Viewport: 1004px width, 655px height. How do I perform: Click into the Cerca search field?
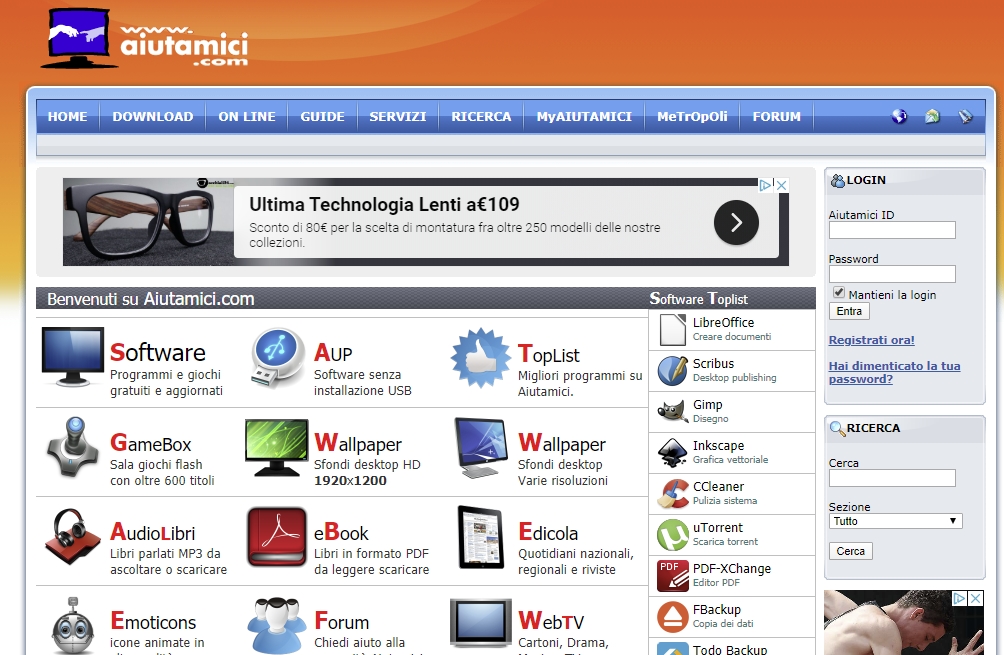tap(892, 478)
